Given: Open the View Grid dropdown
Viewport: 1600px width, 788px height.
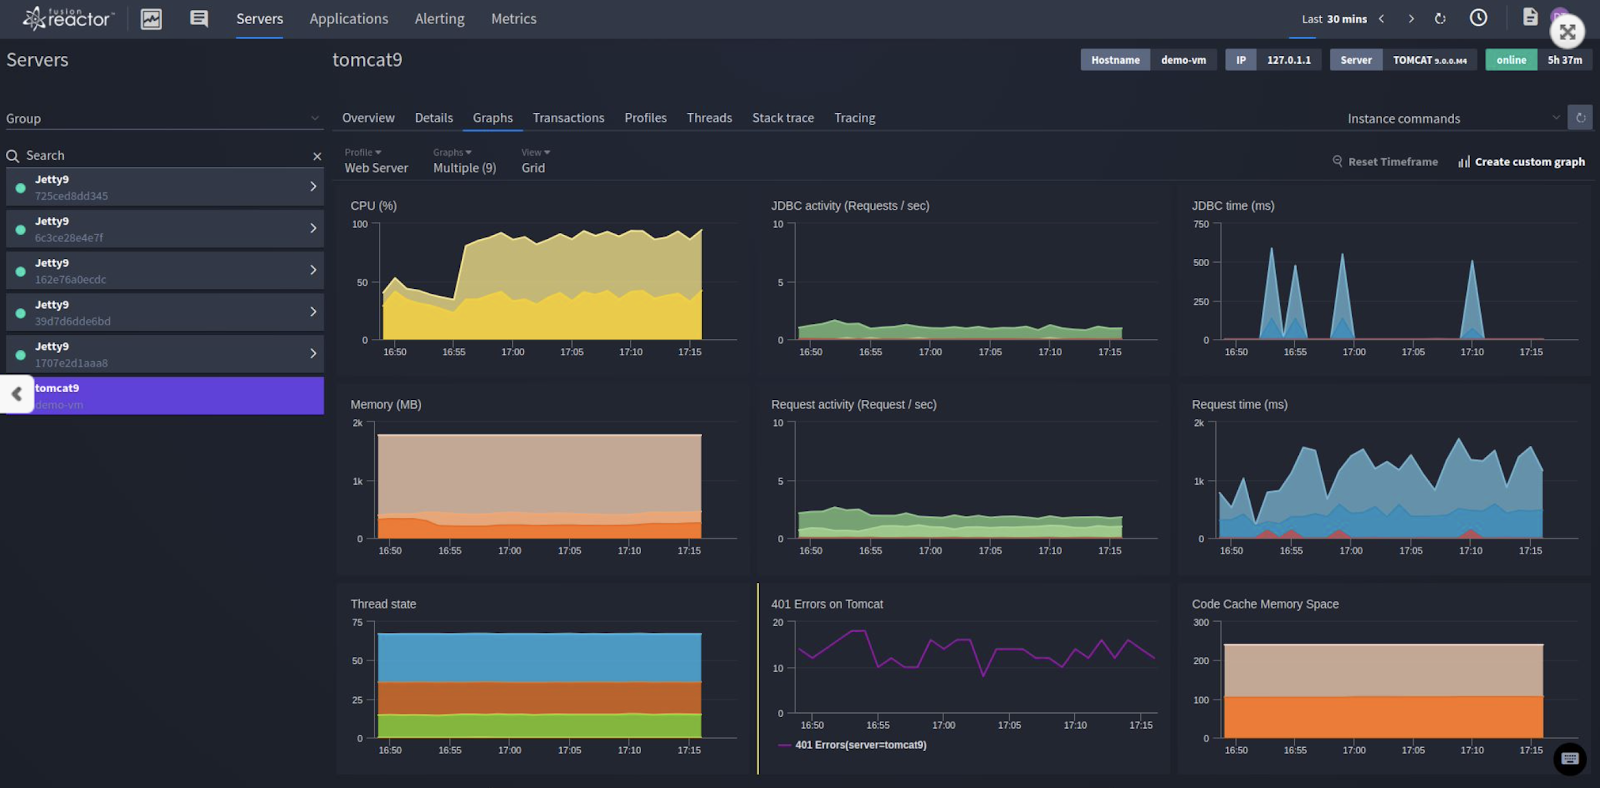Looking at the screenshot, I should click(535, 161).
